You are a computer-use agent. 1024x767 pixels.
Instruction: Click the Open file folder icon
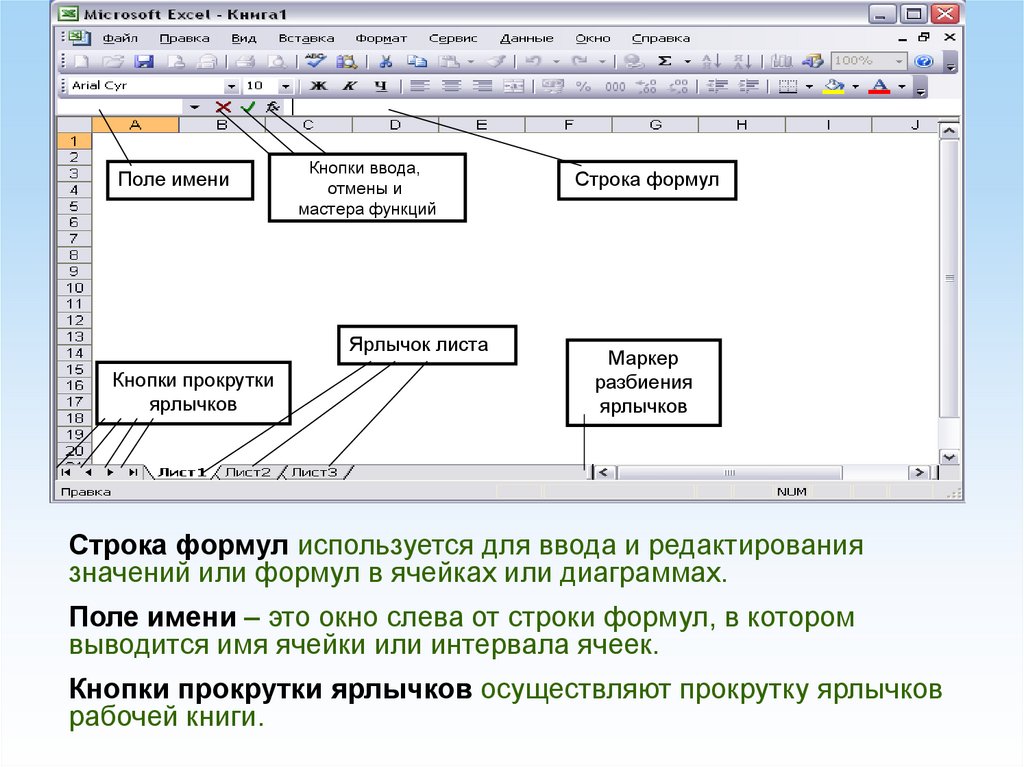(x=112, y=62)
